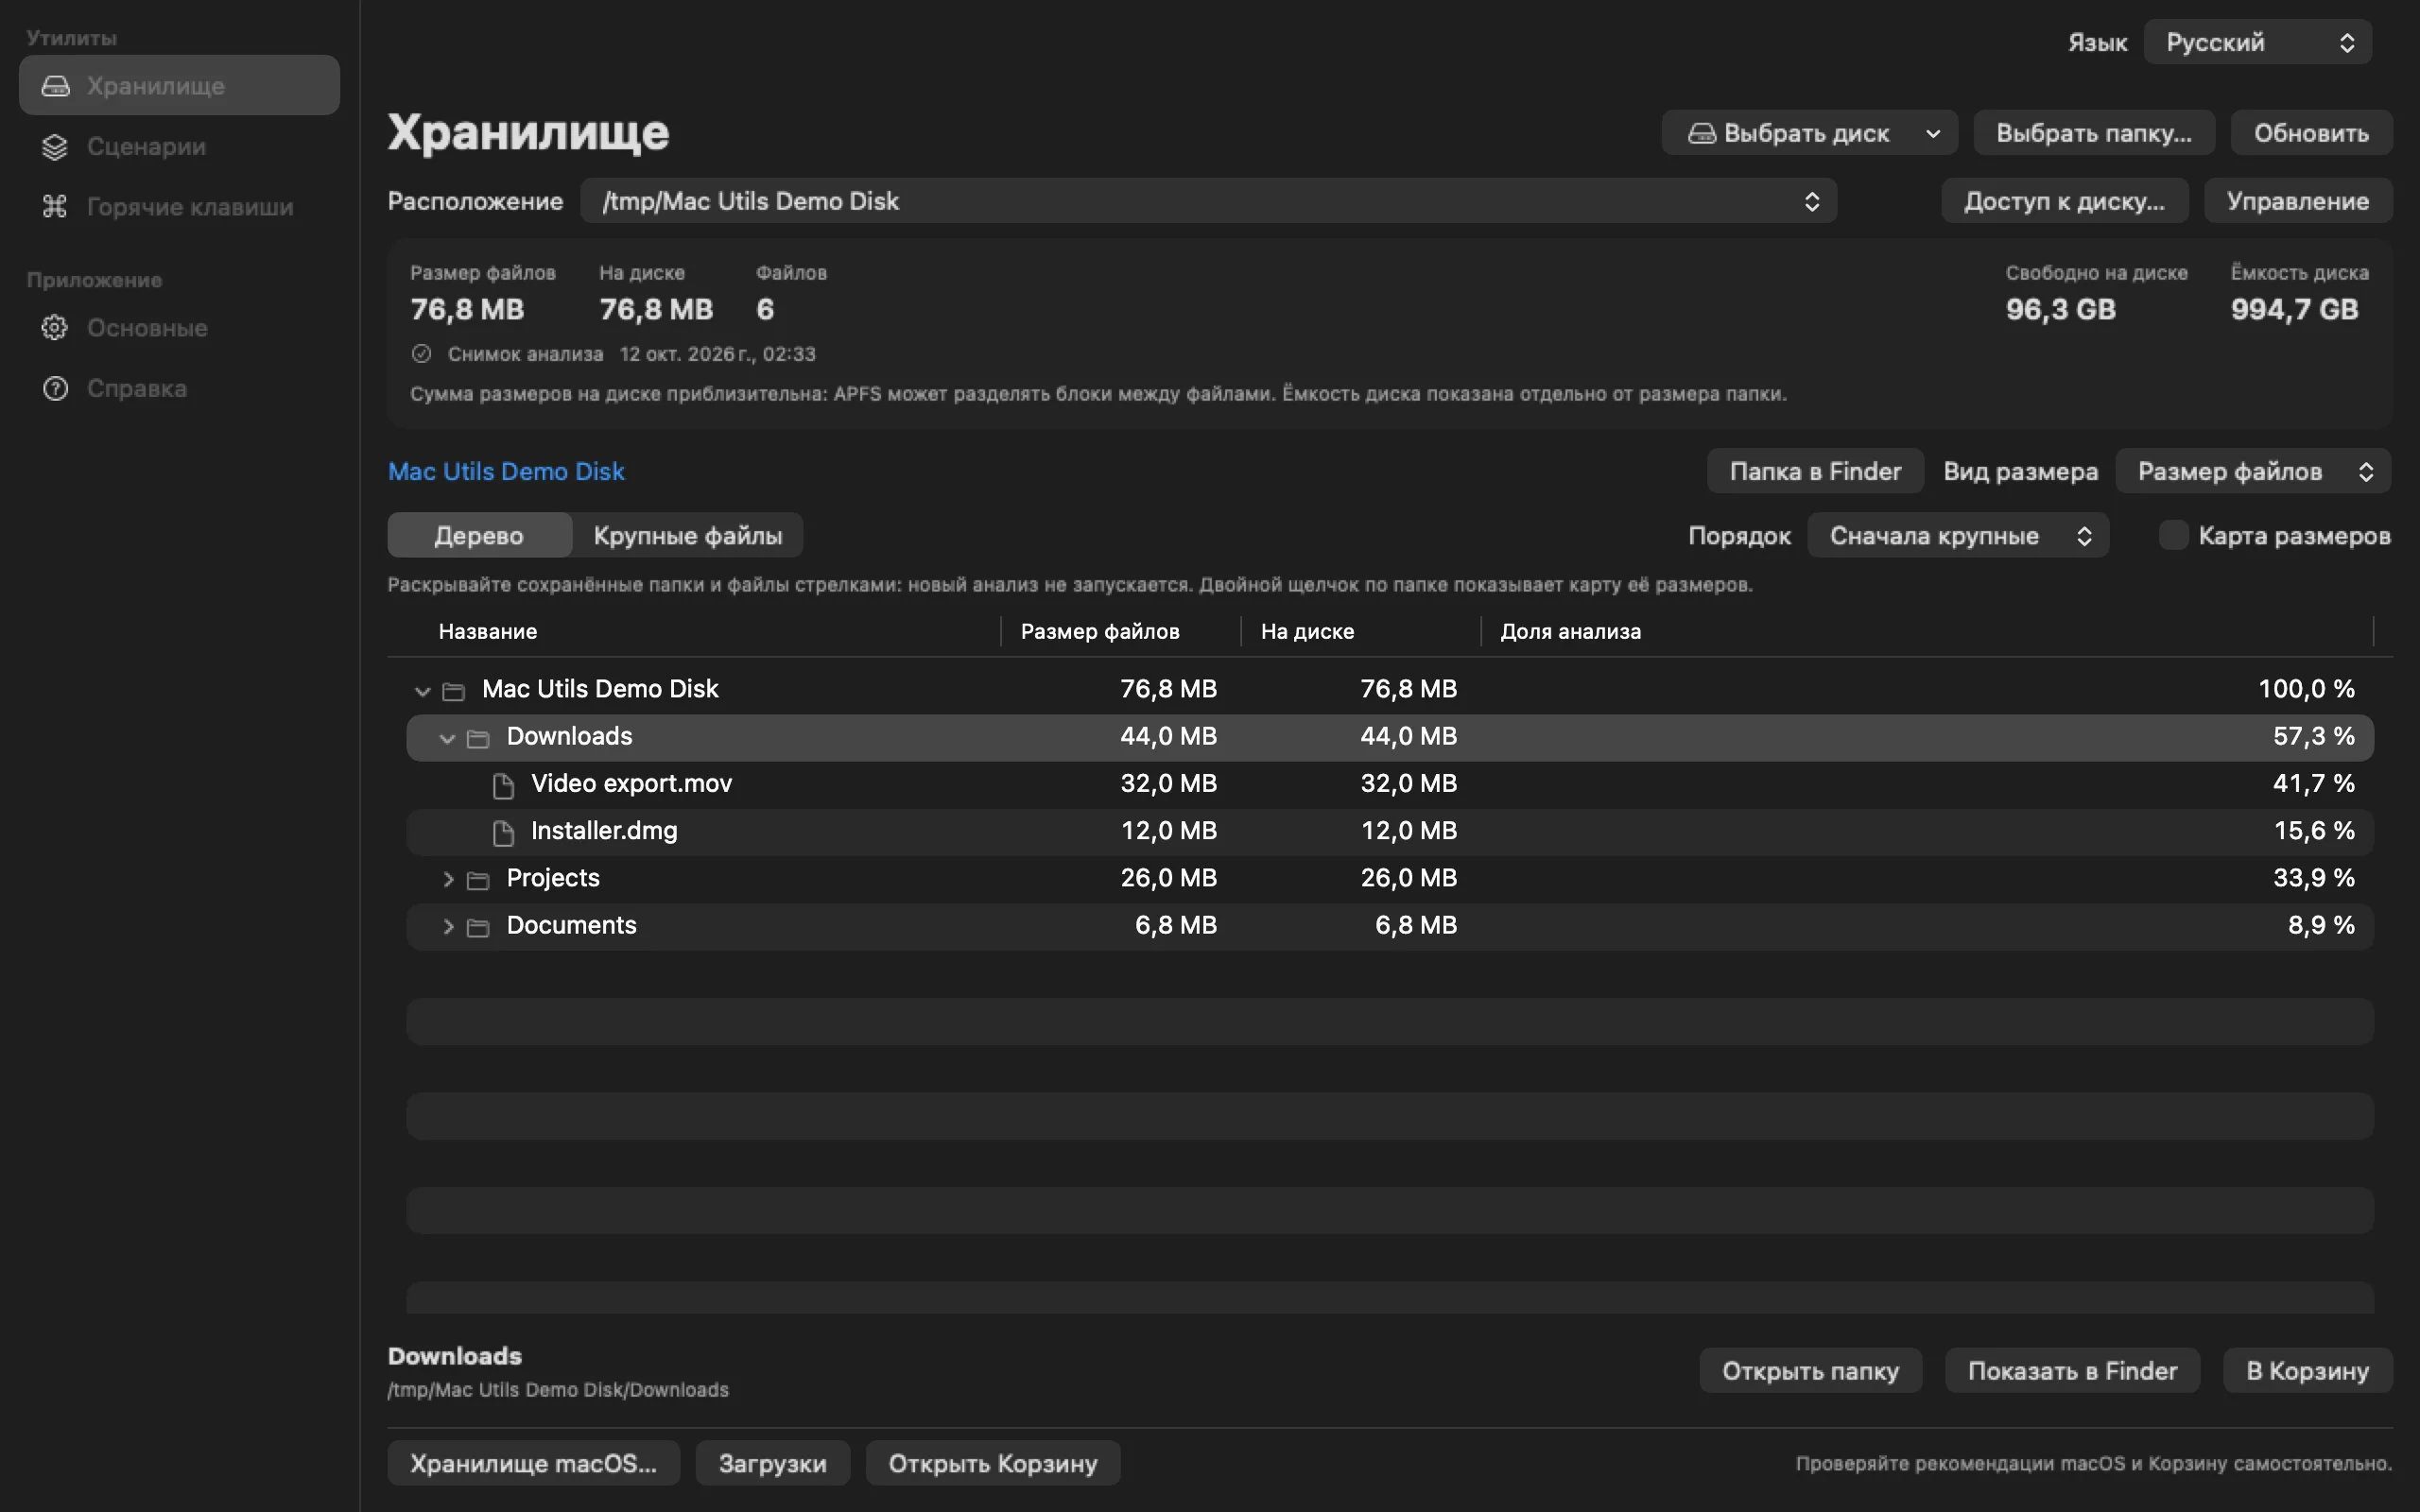
Task: Click the gear icon beside Основные
Action: point(55,328)
